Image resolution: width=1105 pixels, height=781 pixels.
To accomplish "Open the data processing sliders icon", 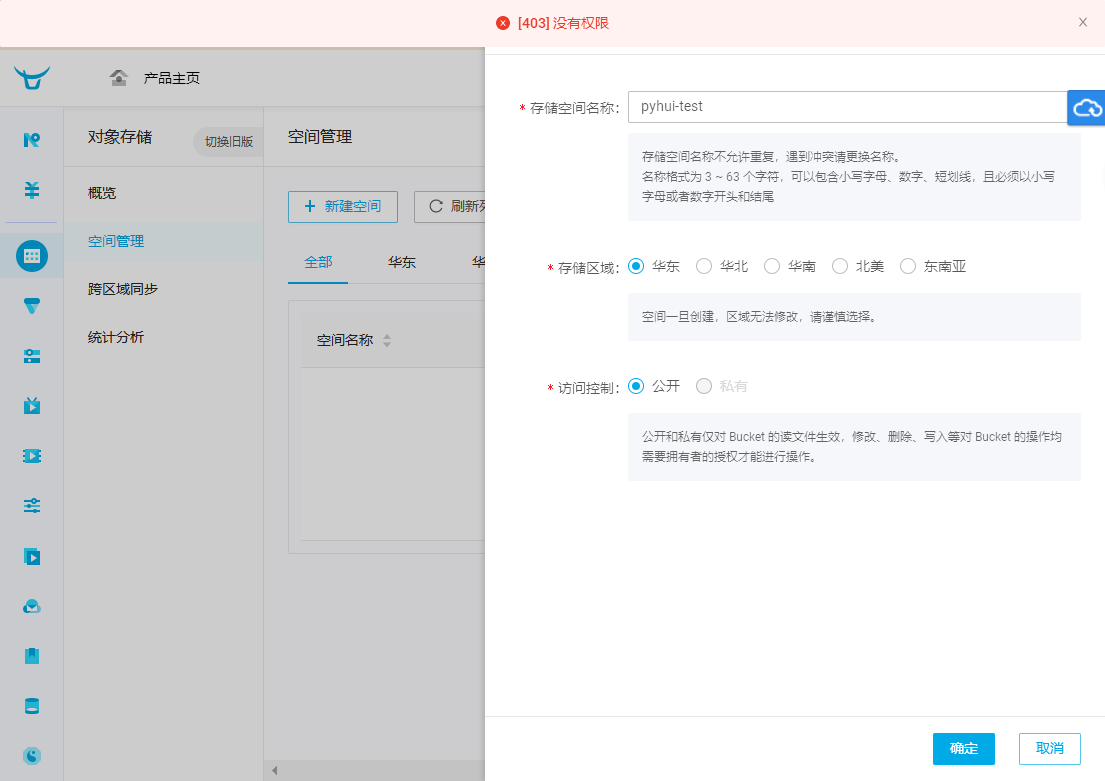I will [32, 506].
